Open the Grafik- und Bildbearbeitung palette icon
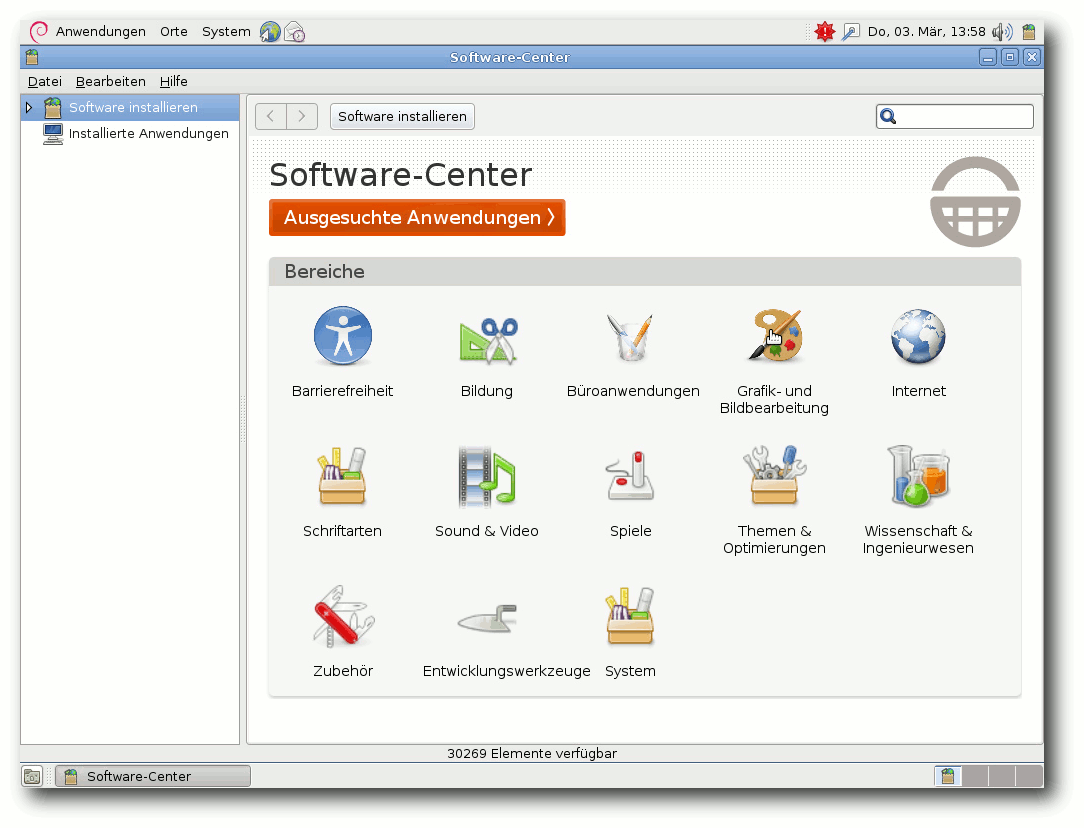Viewport: 1084px width, 828px height. (775, 335)
